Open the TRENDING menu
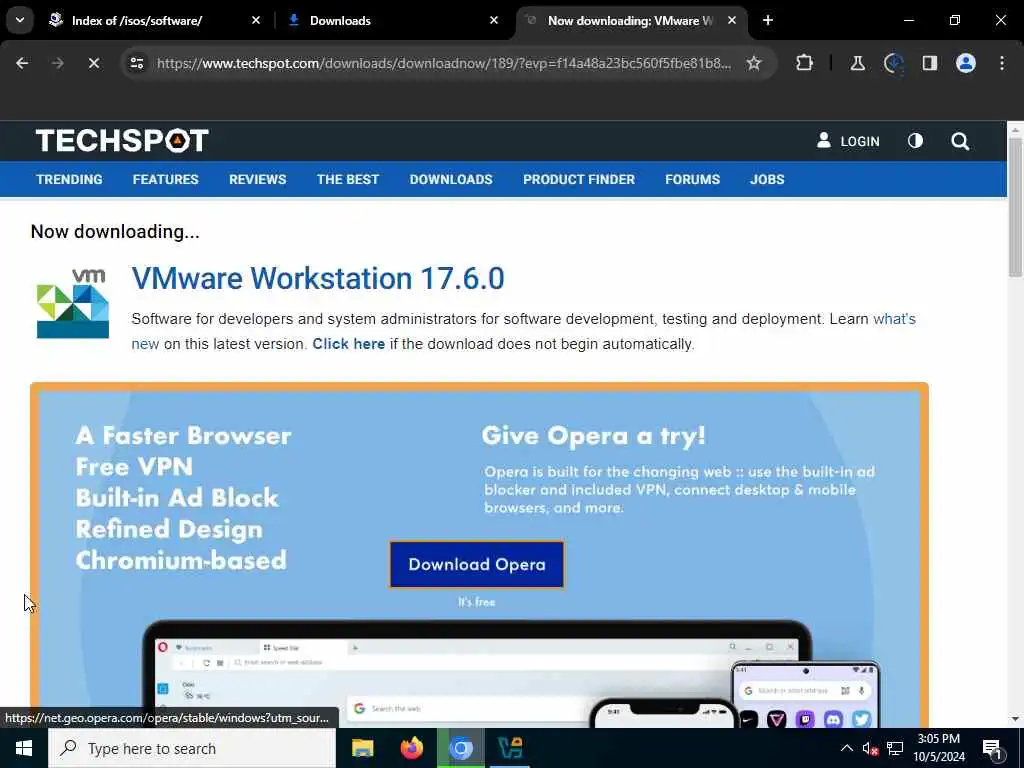This screenshot has width=1024, height=768. click(69, 180)
